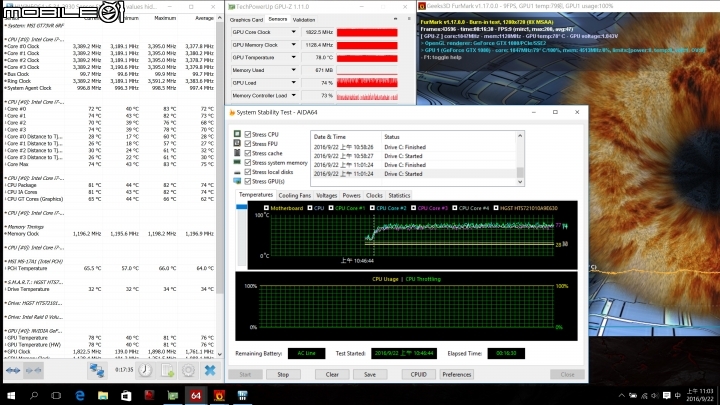Click Clear button in AIDA64
Screen dimensions: 720x405
[x=332, y=374]
